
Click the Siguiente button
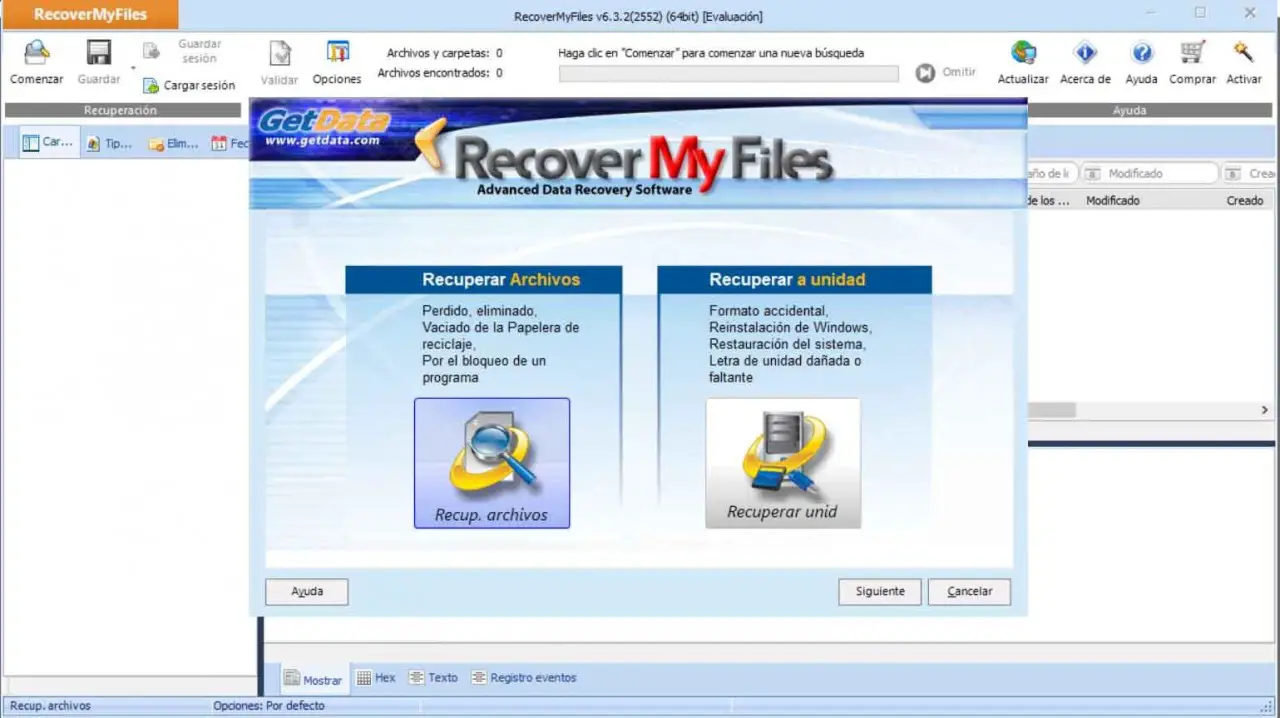(x=880, y=592)
